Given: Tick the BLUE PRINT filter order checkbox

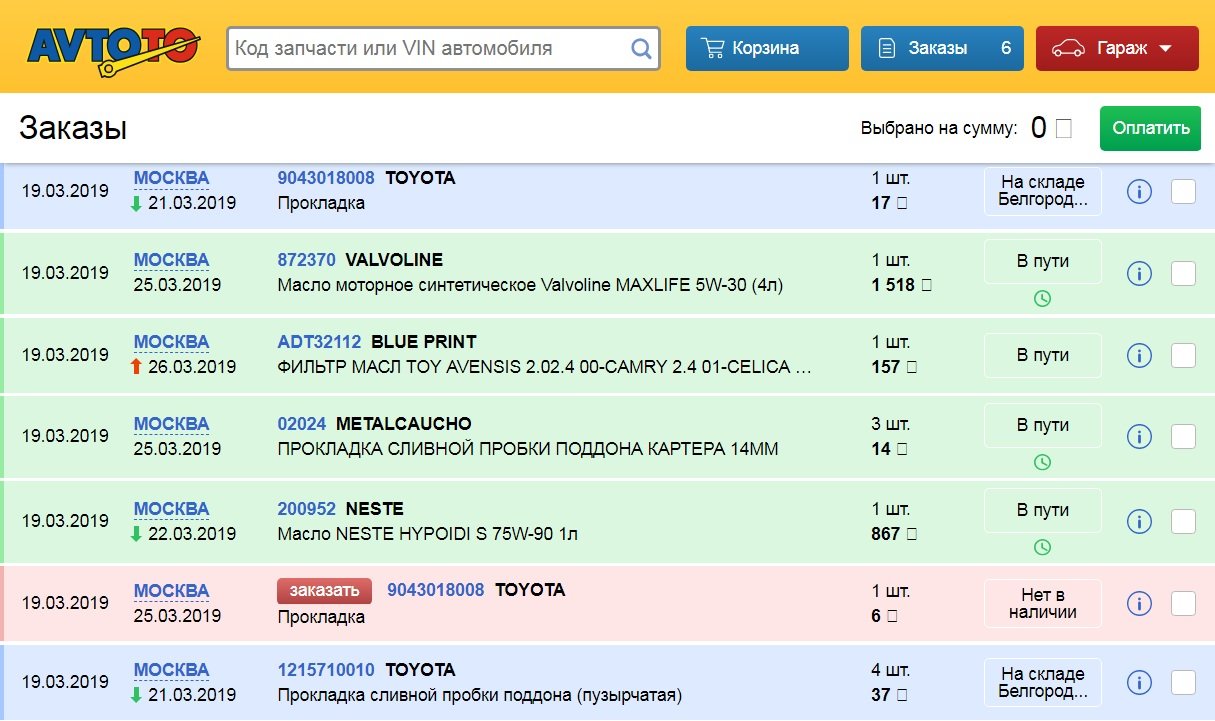Looking at the screenshot, I should tap(1183, 355).
